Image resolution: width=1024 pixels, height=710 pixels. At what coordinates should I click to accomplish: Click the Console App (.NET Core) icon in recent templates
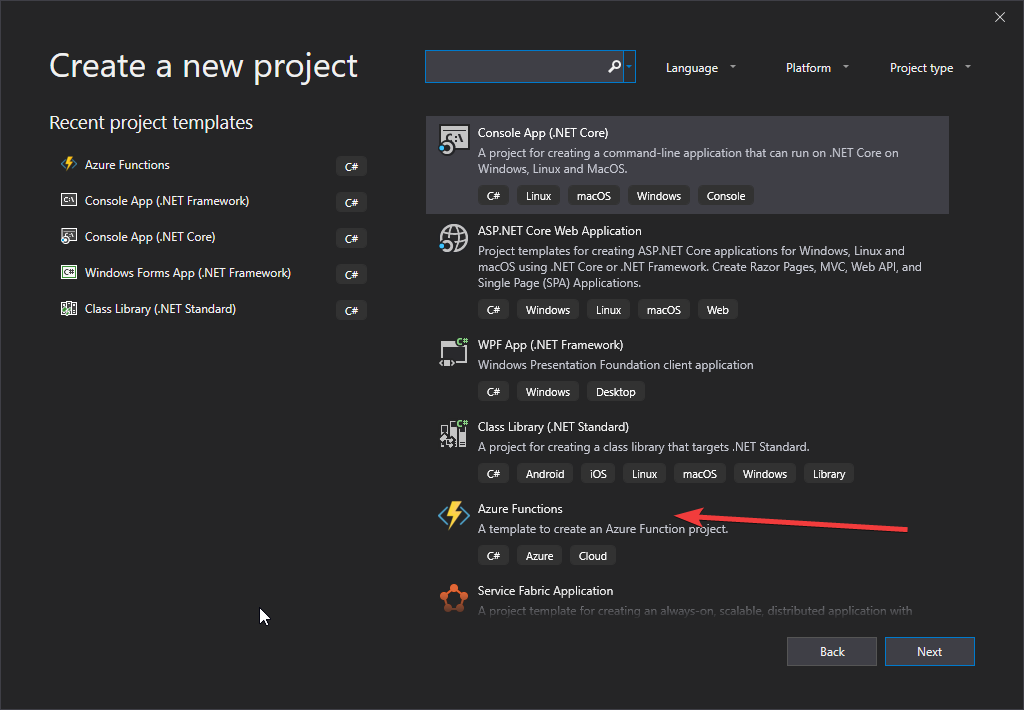[69, 236]
